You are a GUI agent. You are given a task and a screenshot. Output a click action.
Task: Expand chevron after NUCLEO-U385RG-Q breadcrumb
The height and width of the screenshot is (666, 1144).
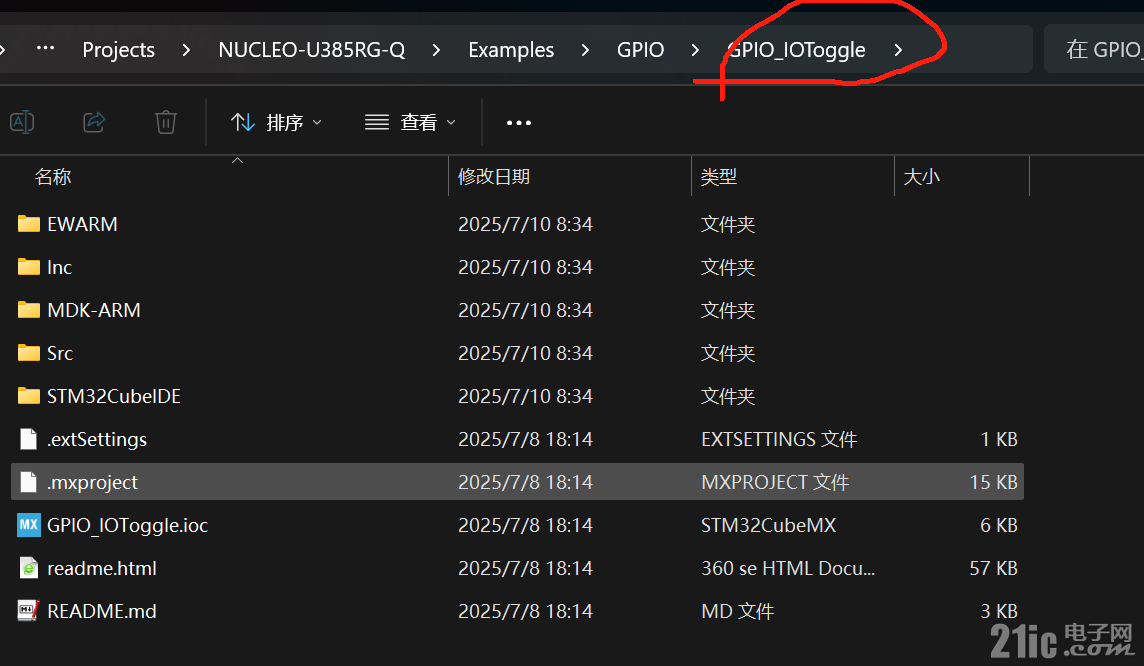tap(436, 50)
